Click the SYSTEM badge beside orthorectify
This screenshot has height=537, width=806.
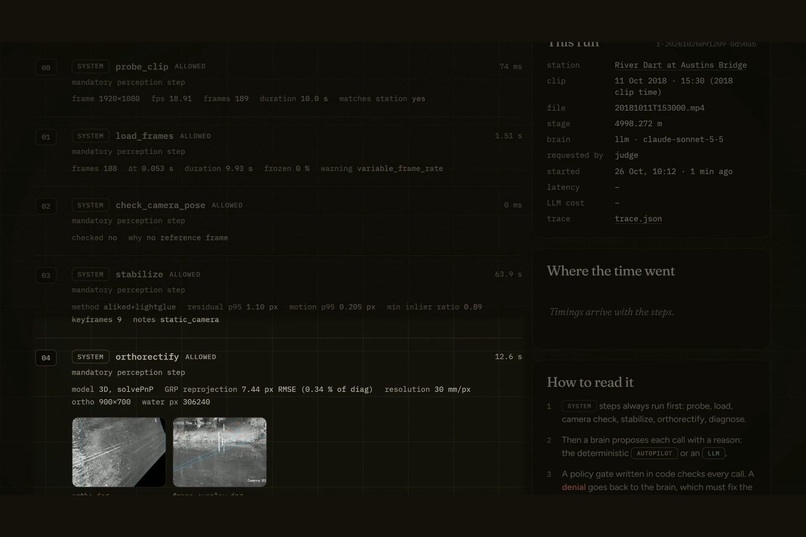point(90,357)
